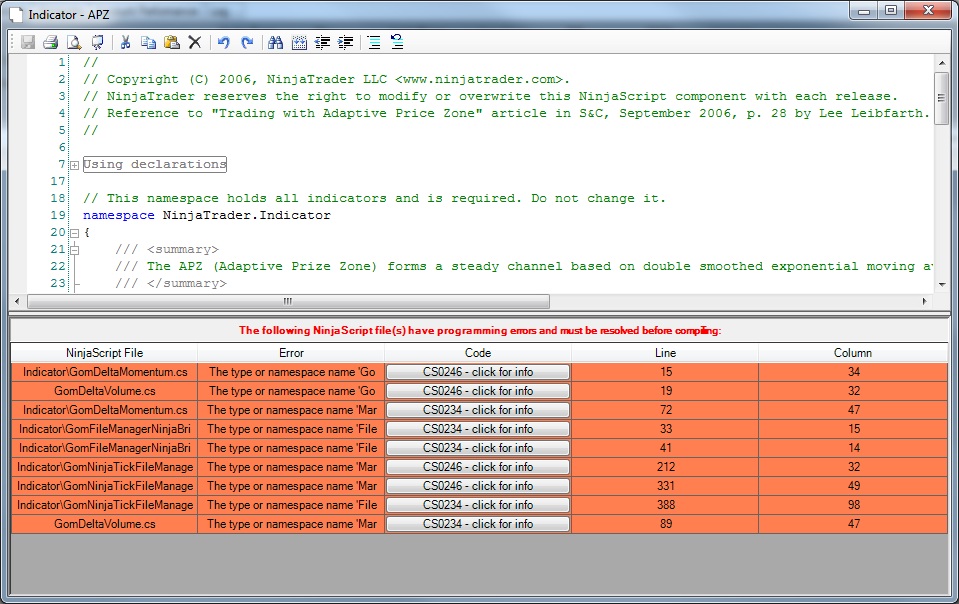959x604 pixels.
Task: Click the Column column header
Action: [853, 353]
